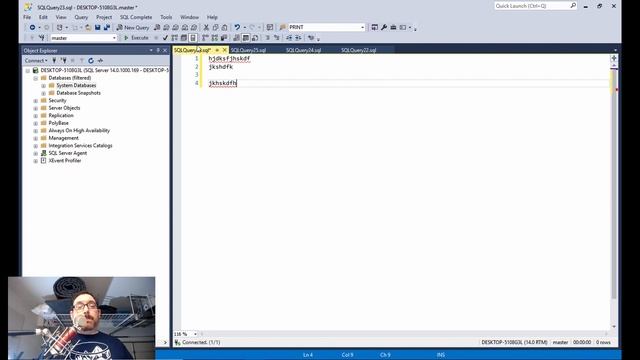Click in the Quick Launch search field
The height and width of the screenshot is (360, 640).
pos(531,6)
